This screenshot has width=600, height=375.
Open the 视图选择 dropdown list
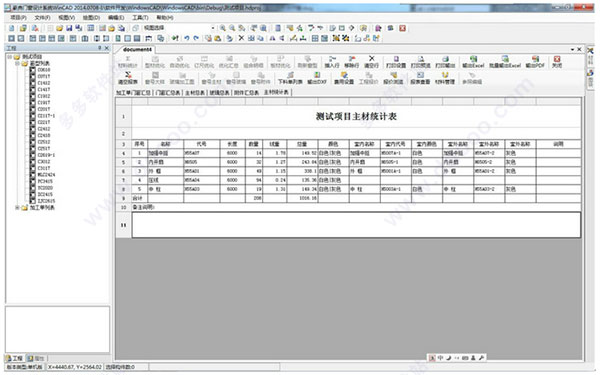pyautogui.click(x=213, y=28)
